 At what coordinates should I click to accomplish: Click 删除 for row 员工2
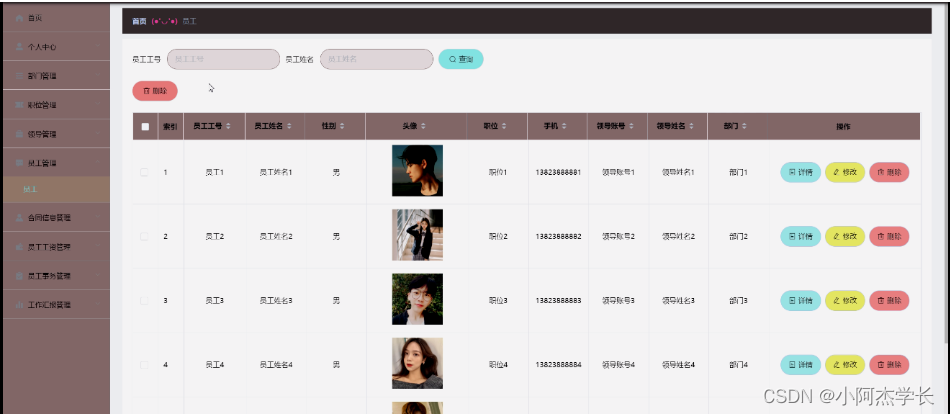click(889, 236)
